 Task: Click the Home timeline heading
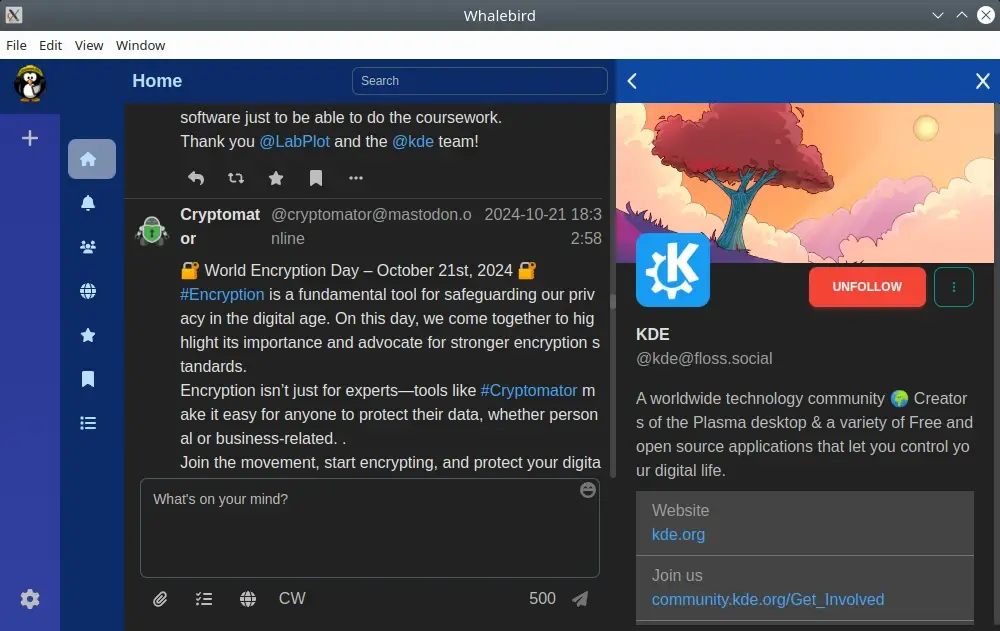tap(157, 81)
